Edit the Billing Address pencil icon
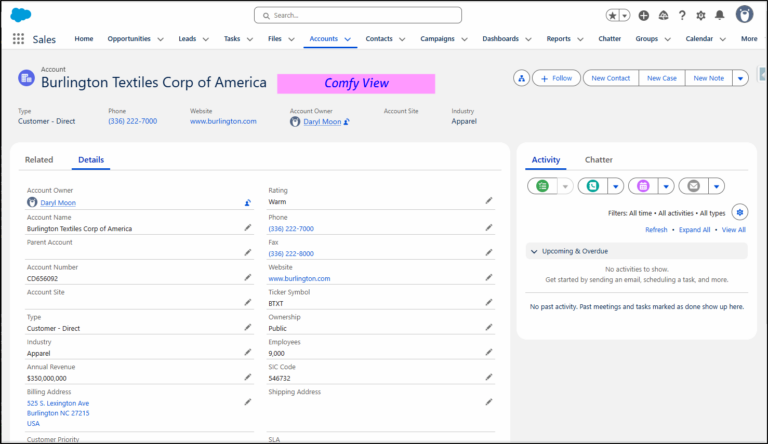768x444 pixels. [248, 402]
